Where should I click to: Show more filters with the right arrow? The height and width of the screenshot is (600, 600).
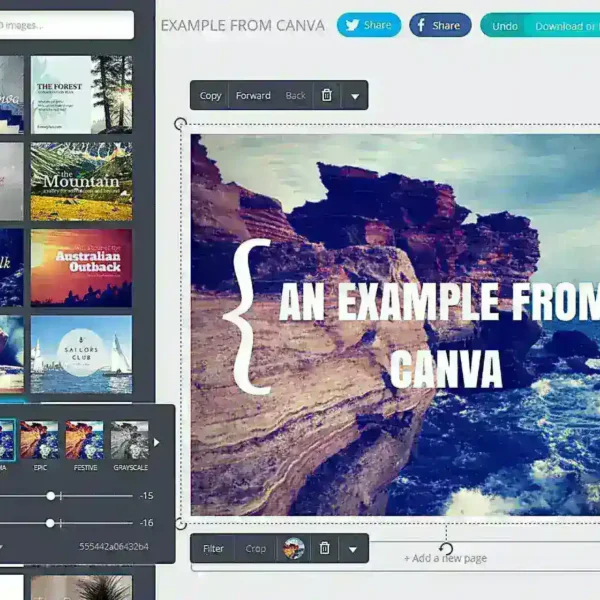pos(156,442)
